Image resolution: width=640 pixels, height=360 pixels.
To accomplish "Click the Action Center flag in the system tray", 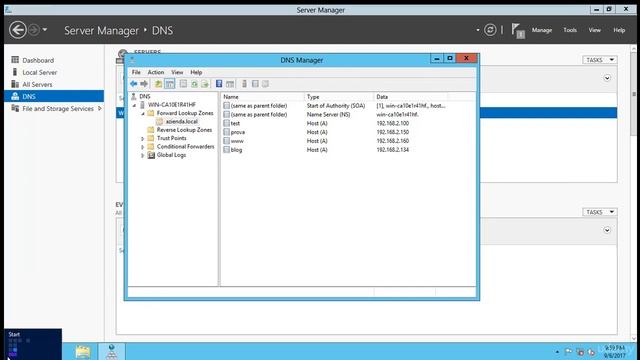I will (x=568, y=351).
